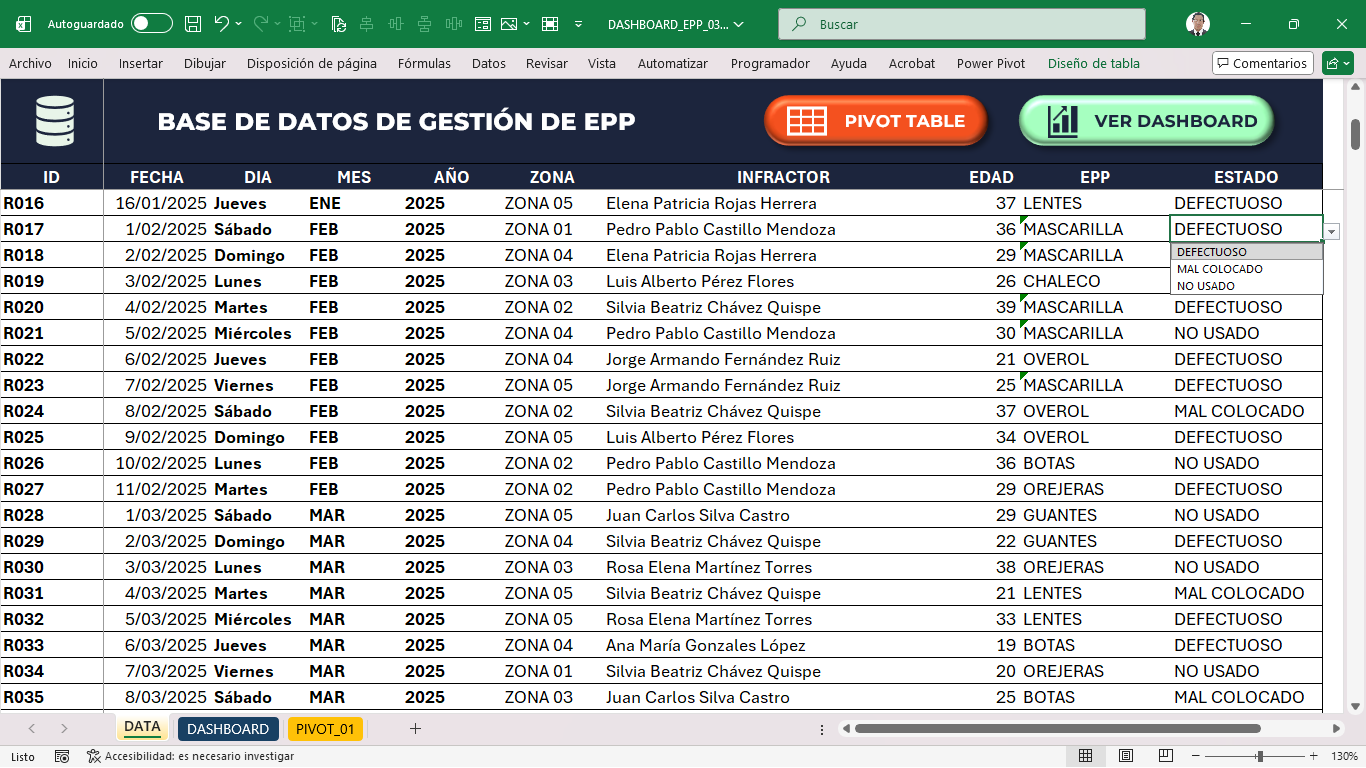Open the Fórmulas ribbon tab
Image resolution: width=1366 pixels, height=768 pixels.
(x=424, y=63)
